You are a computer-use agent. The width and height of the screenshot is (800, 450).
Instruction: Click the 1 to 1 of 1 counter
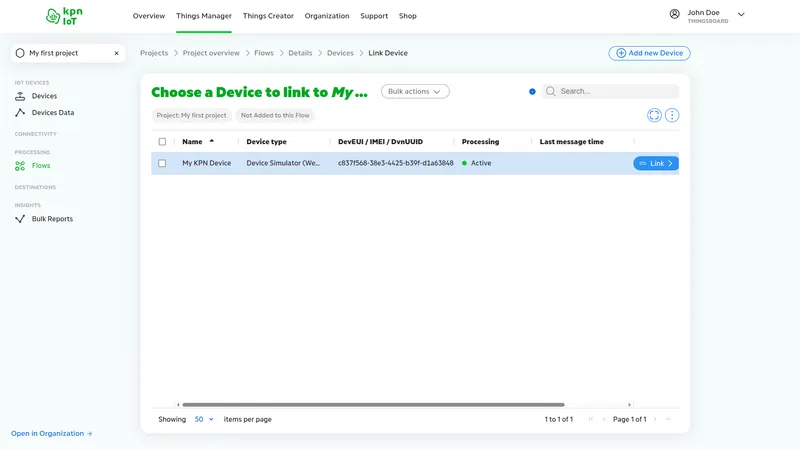tap(559, 419)
